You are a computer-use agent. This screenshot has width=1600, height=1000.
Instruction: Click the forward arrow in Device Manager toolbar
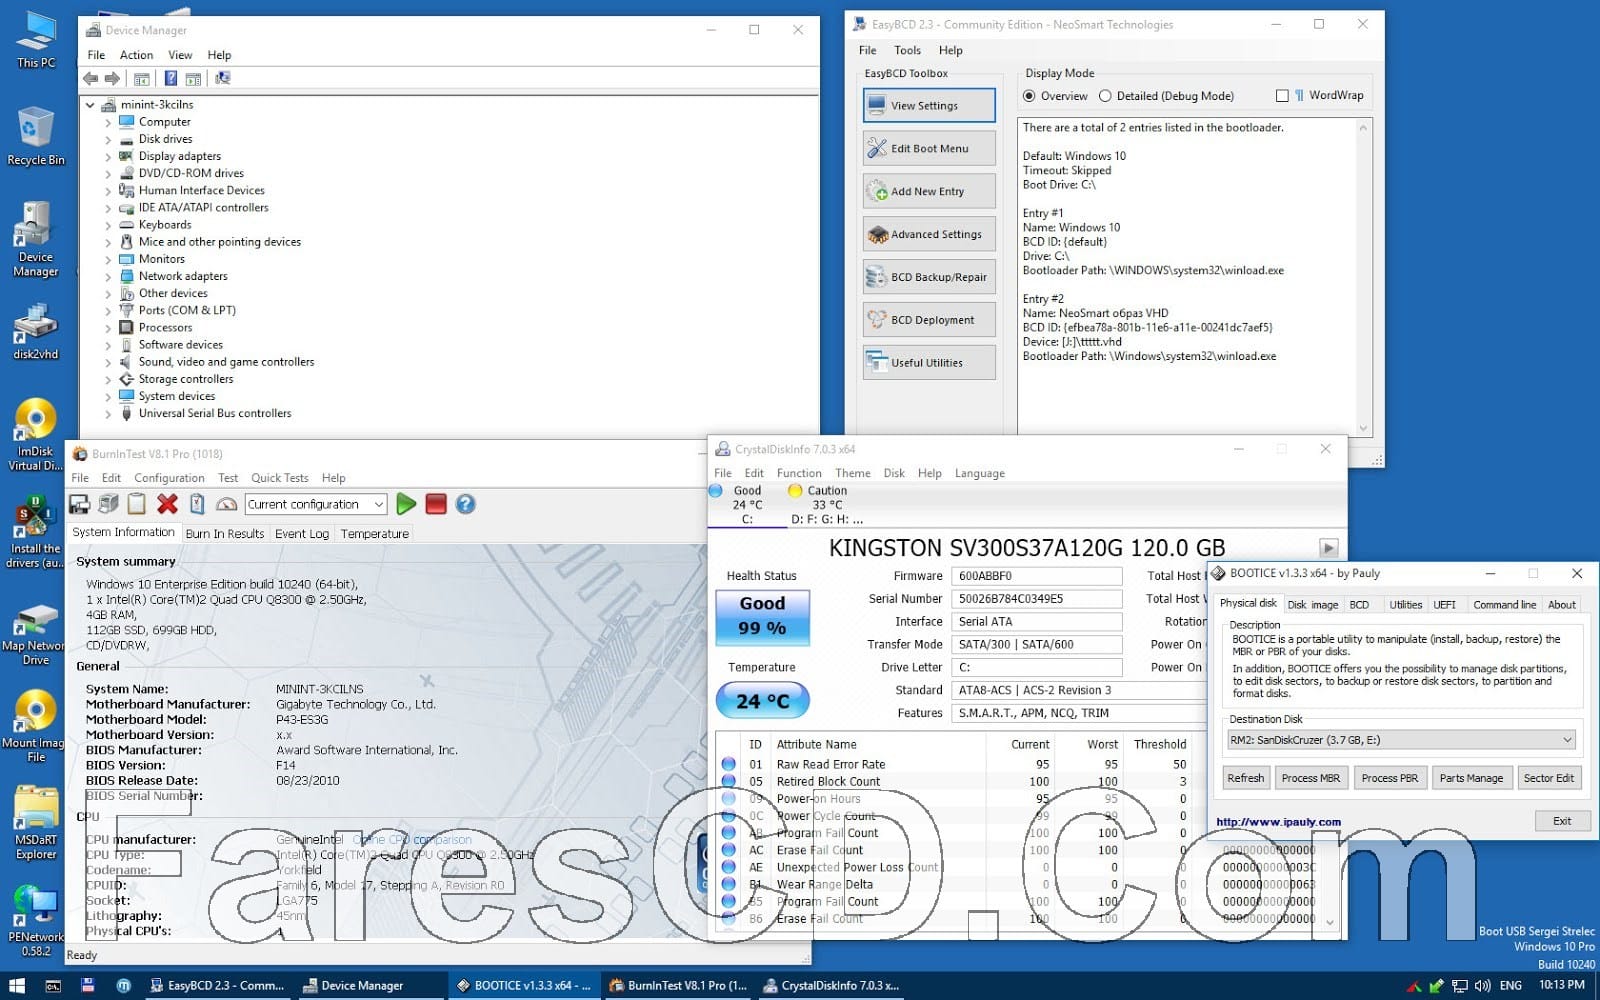click(x=112, y=78)
